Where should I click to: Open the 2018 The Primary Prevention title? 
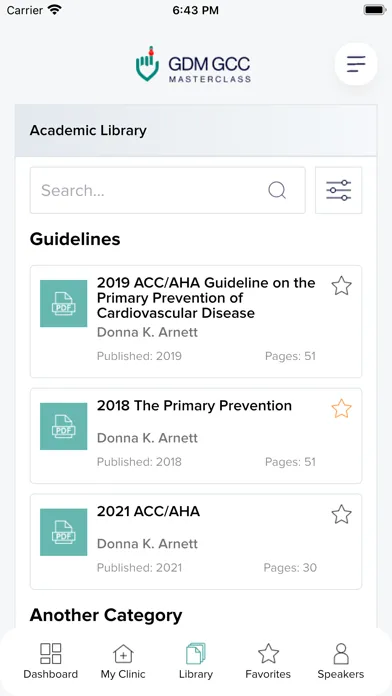tap(194, 406)
